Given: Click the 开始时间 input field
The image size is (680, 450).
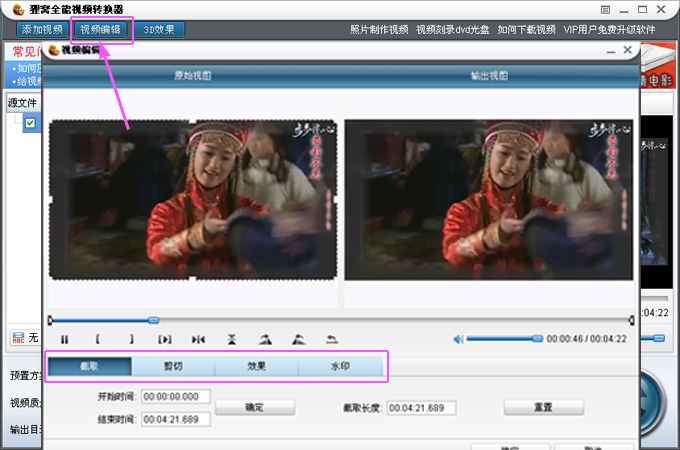Looking at the screenshot, I should (176, 397).
